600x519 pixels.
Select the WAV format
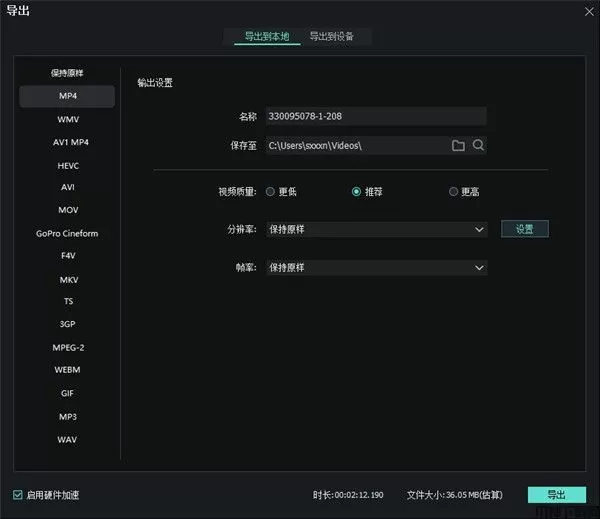point(67,439)
